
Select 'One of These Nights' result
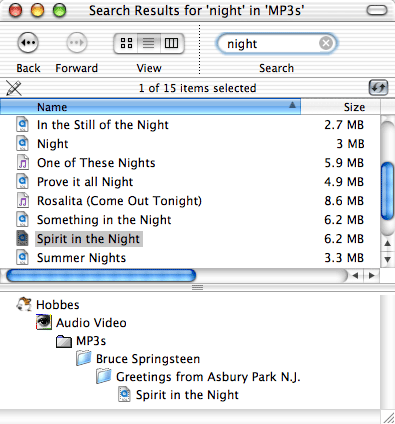(96, 163)
